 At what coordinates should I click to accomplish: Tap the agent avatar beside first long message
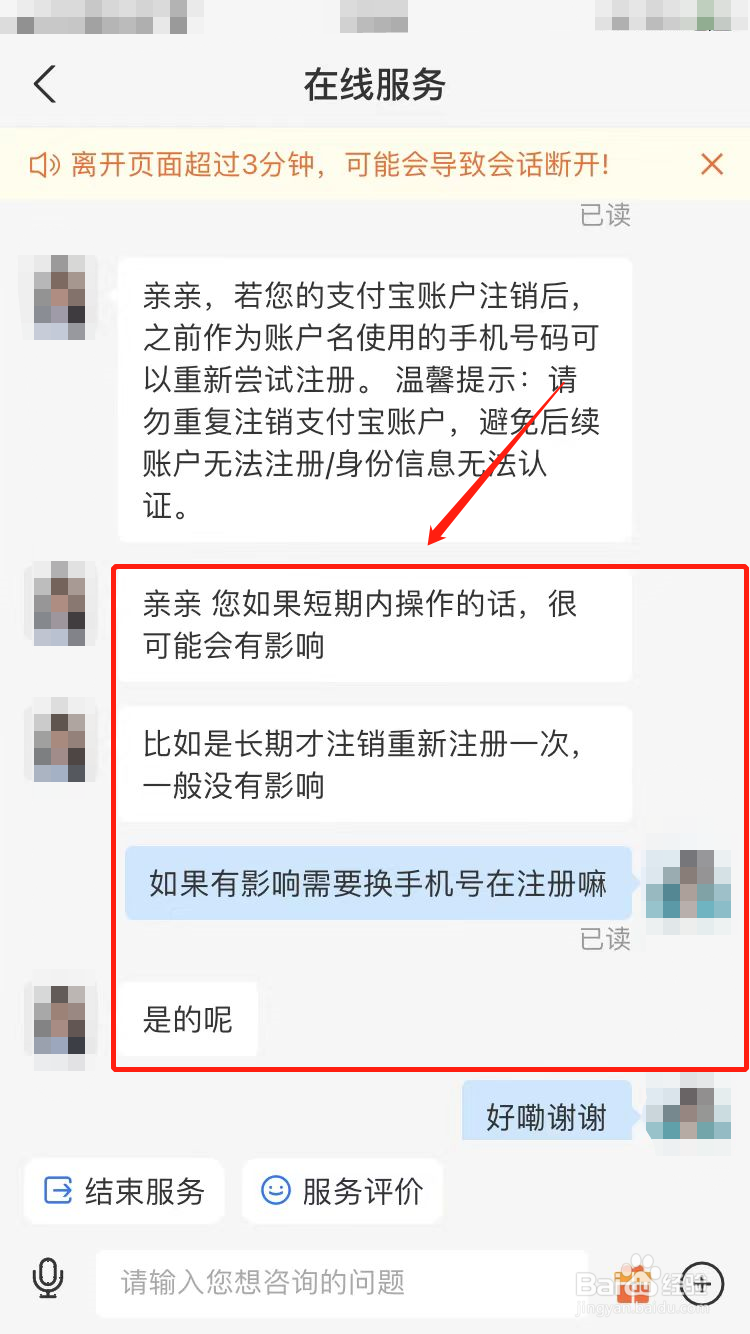tap(61, 298)
